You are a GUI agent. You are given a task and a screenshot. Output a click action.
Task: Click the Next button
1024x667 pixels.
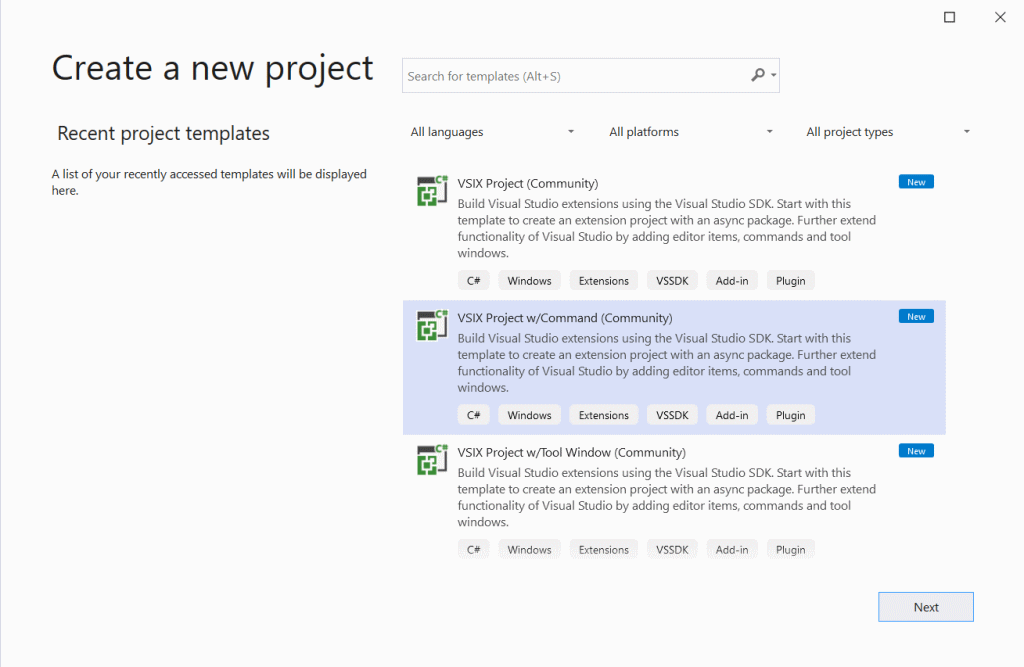[925, 606]
